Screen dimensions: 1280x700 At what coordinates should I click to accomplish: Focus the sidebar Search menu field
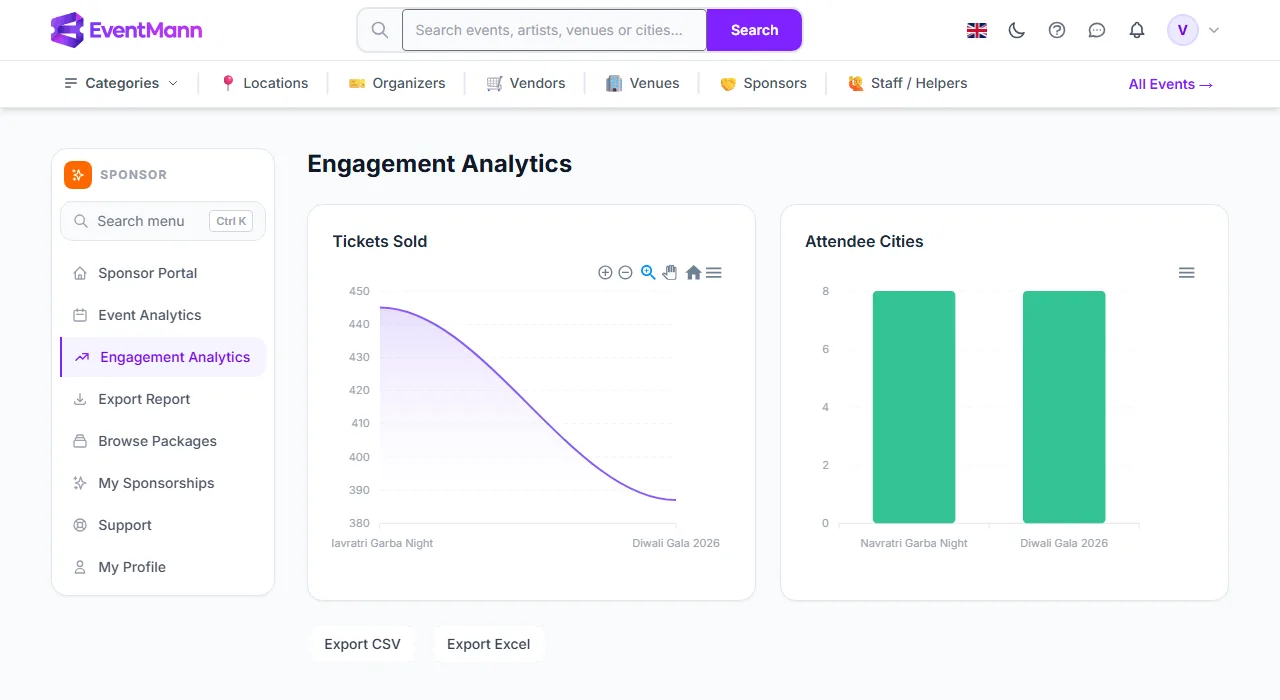point(163,221)
